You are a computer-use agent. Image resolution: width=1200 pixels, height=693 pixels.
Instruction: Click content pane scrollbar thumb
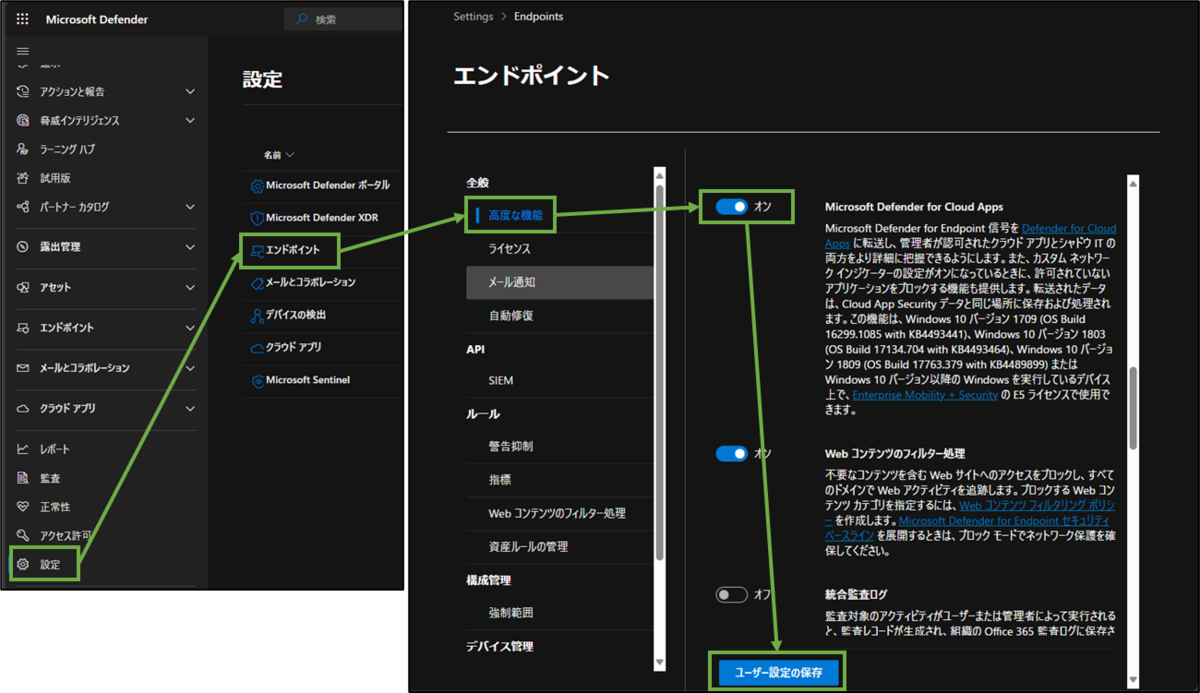pyautogui.click(x=1133, y=407)
